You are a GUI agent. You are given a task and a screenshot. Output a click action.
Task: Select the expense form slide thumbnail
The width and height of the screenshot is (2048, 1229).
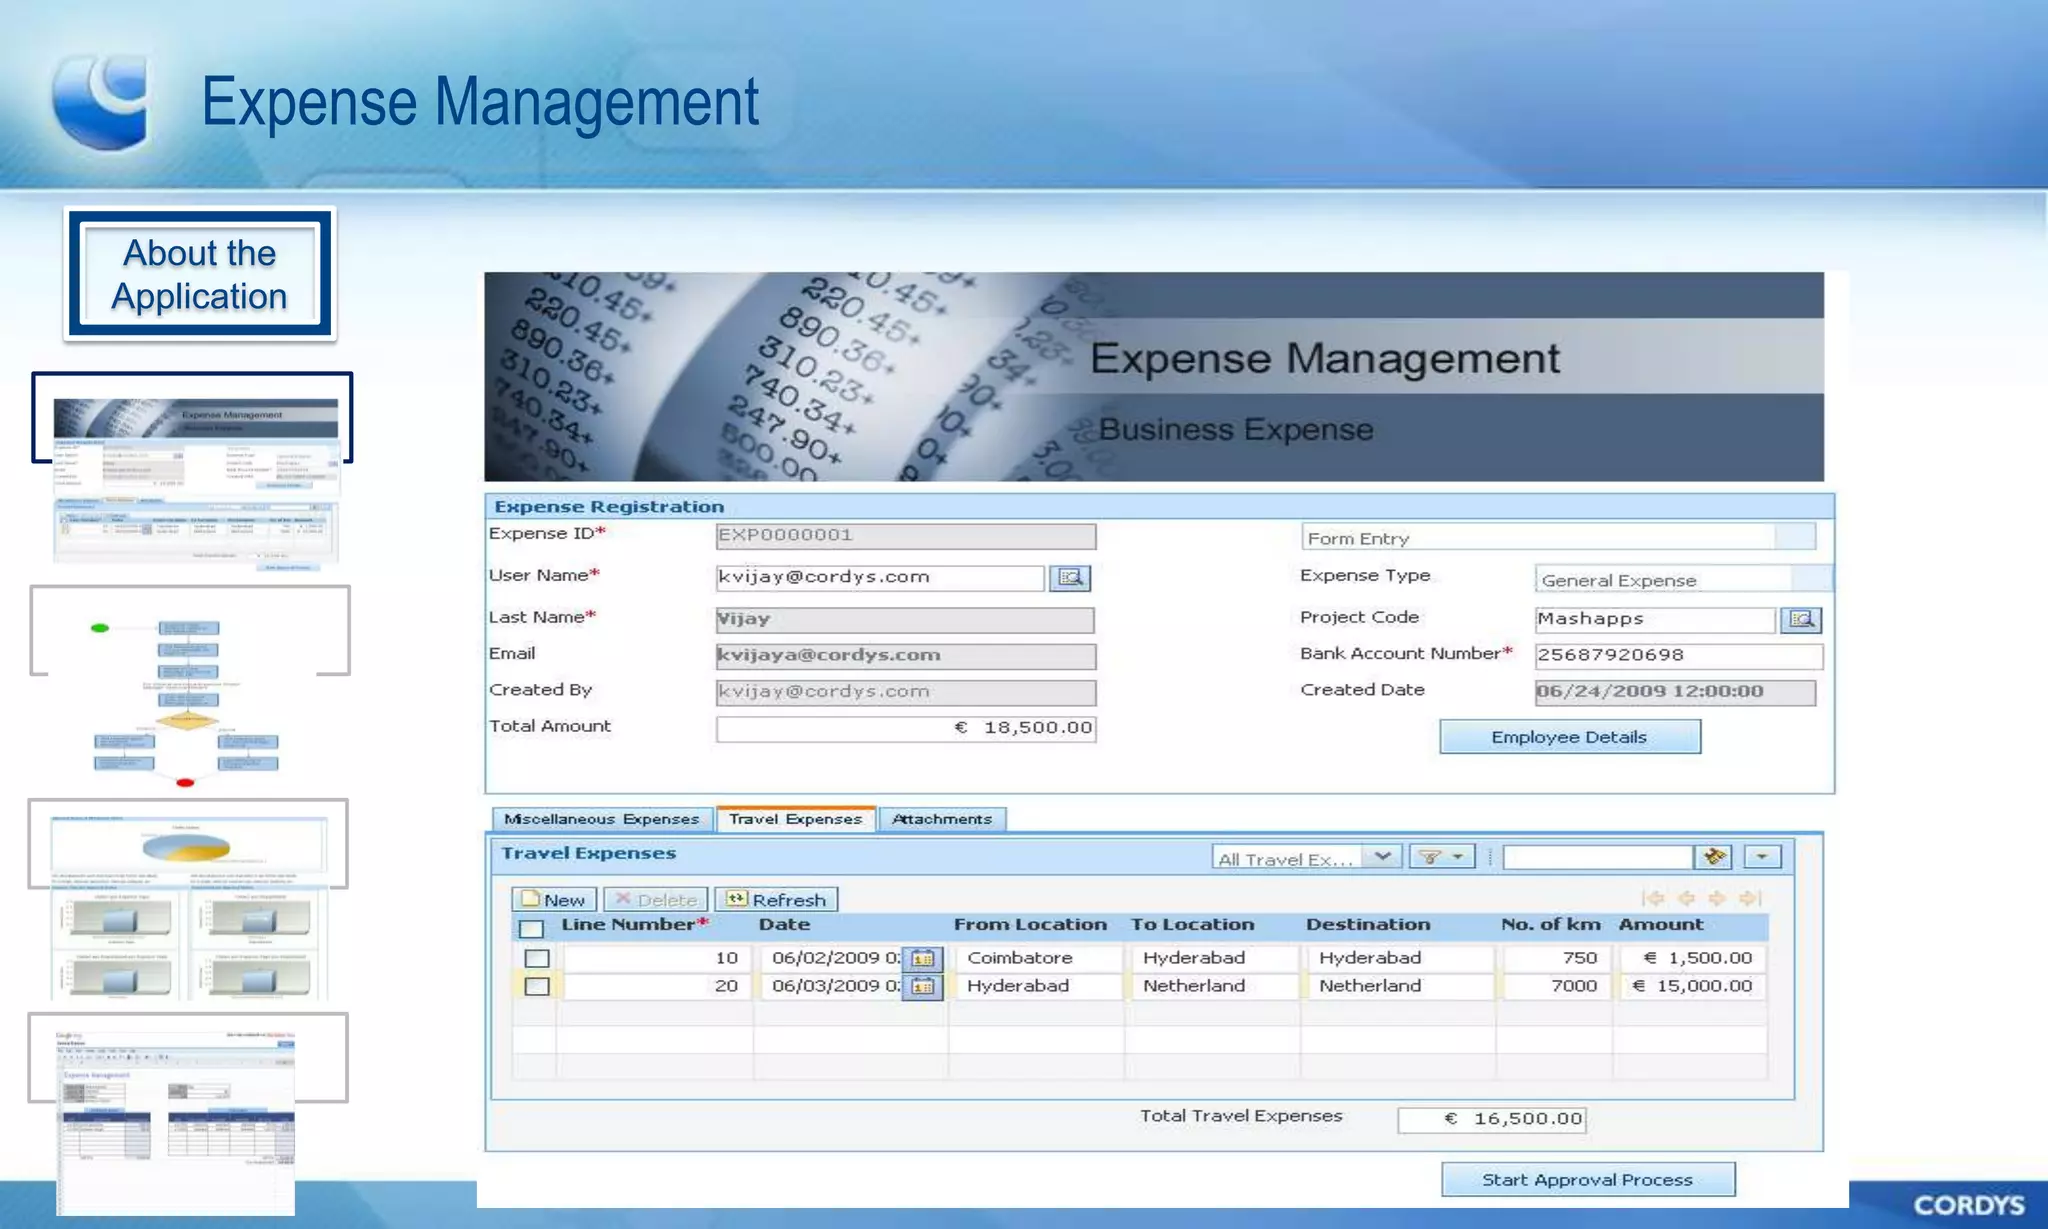(195, 484)
